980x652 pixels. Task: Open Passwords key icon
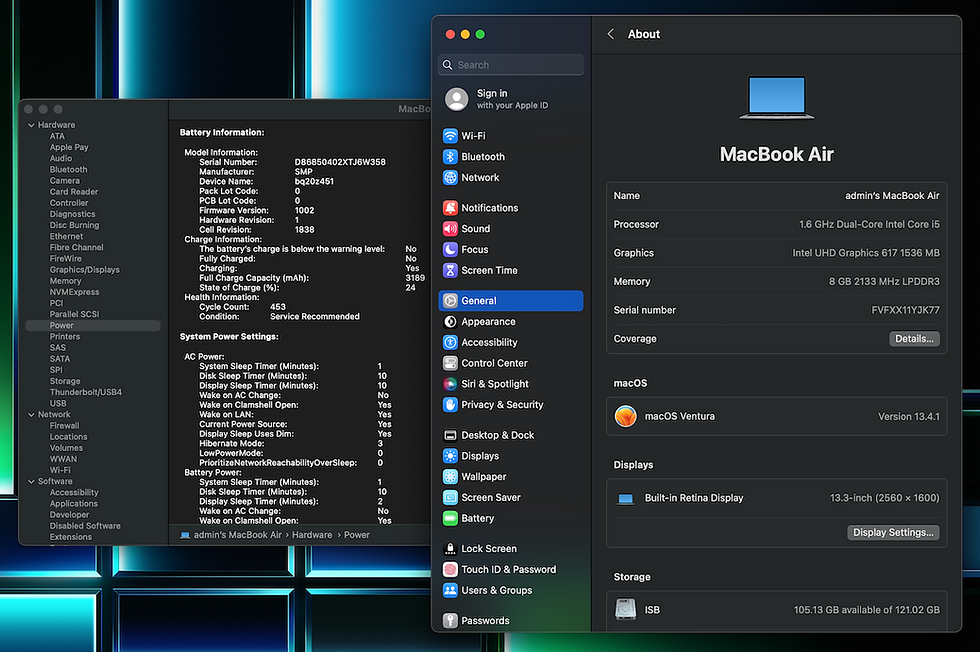coord(450,620)
